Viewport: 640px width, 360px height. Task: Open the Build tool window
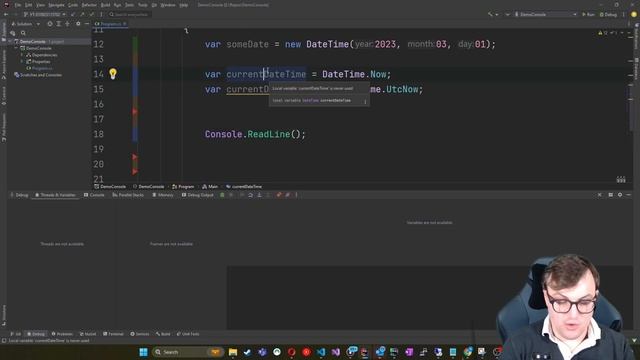[163, 334]
